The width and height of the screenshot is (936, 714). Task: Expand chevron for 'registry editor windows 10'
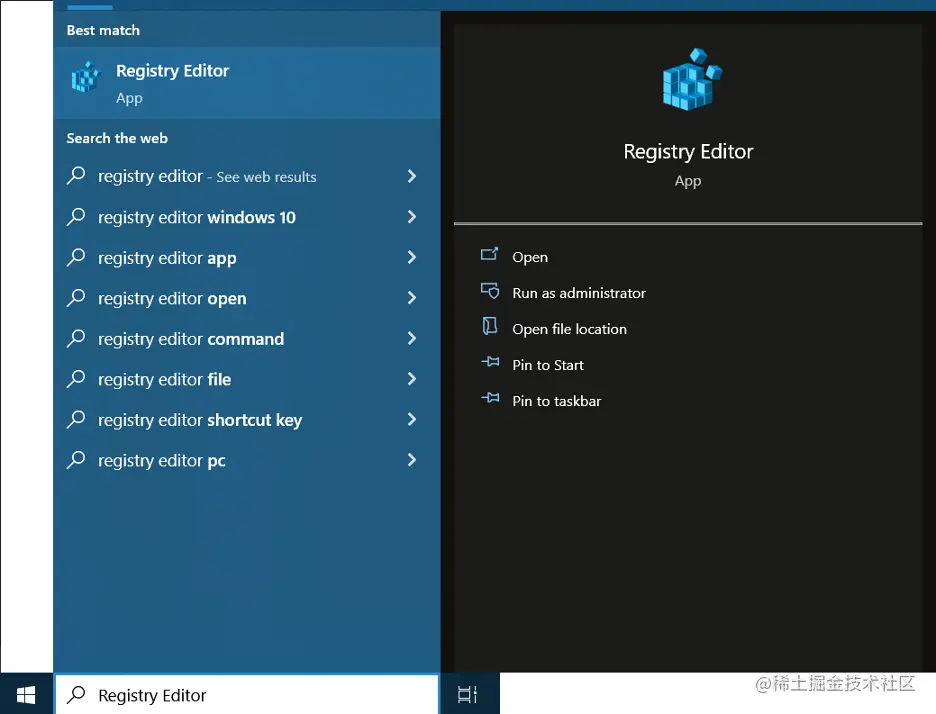pyautogui.click(x=411, y=217)
